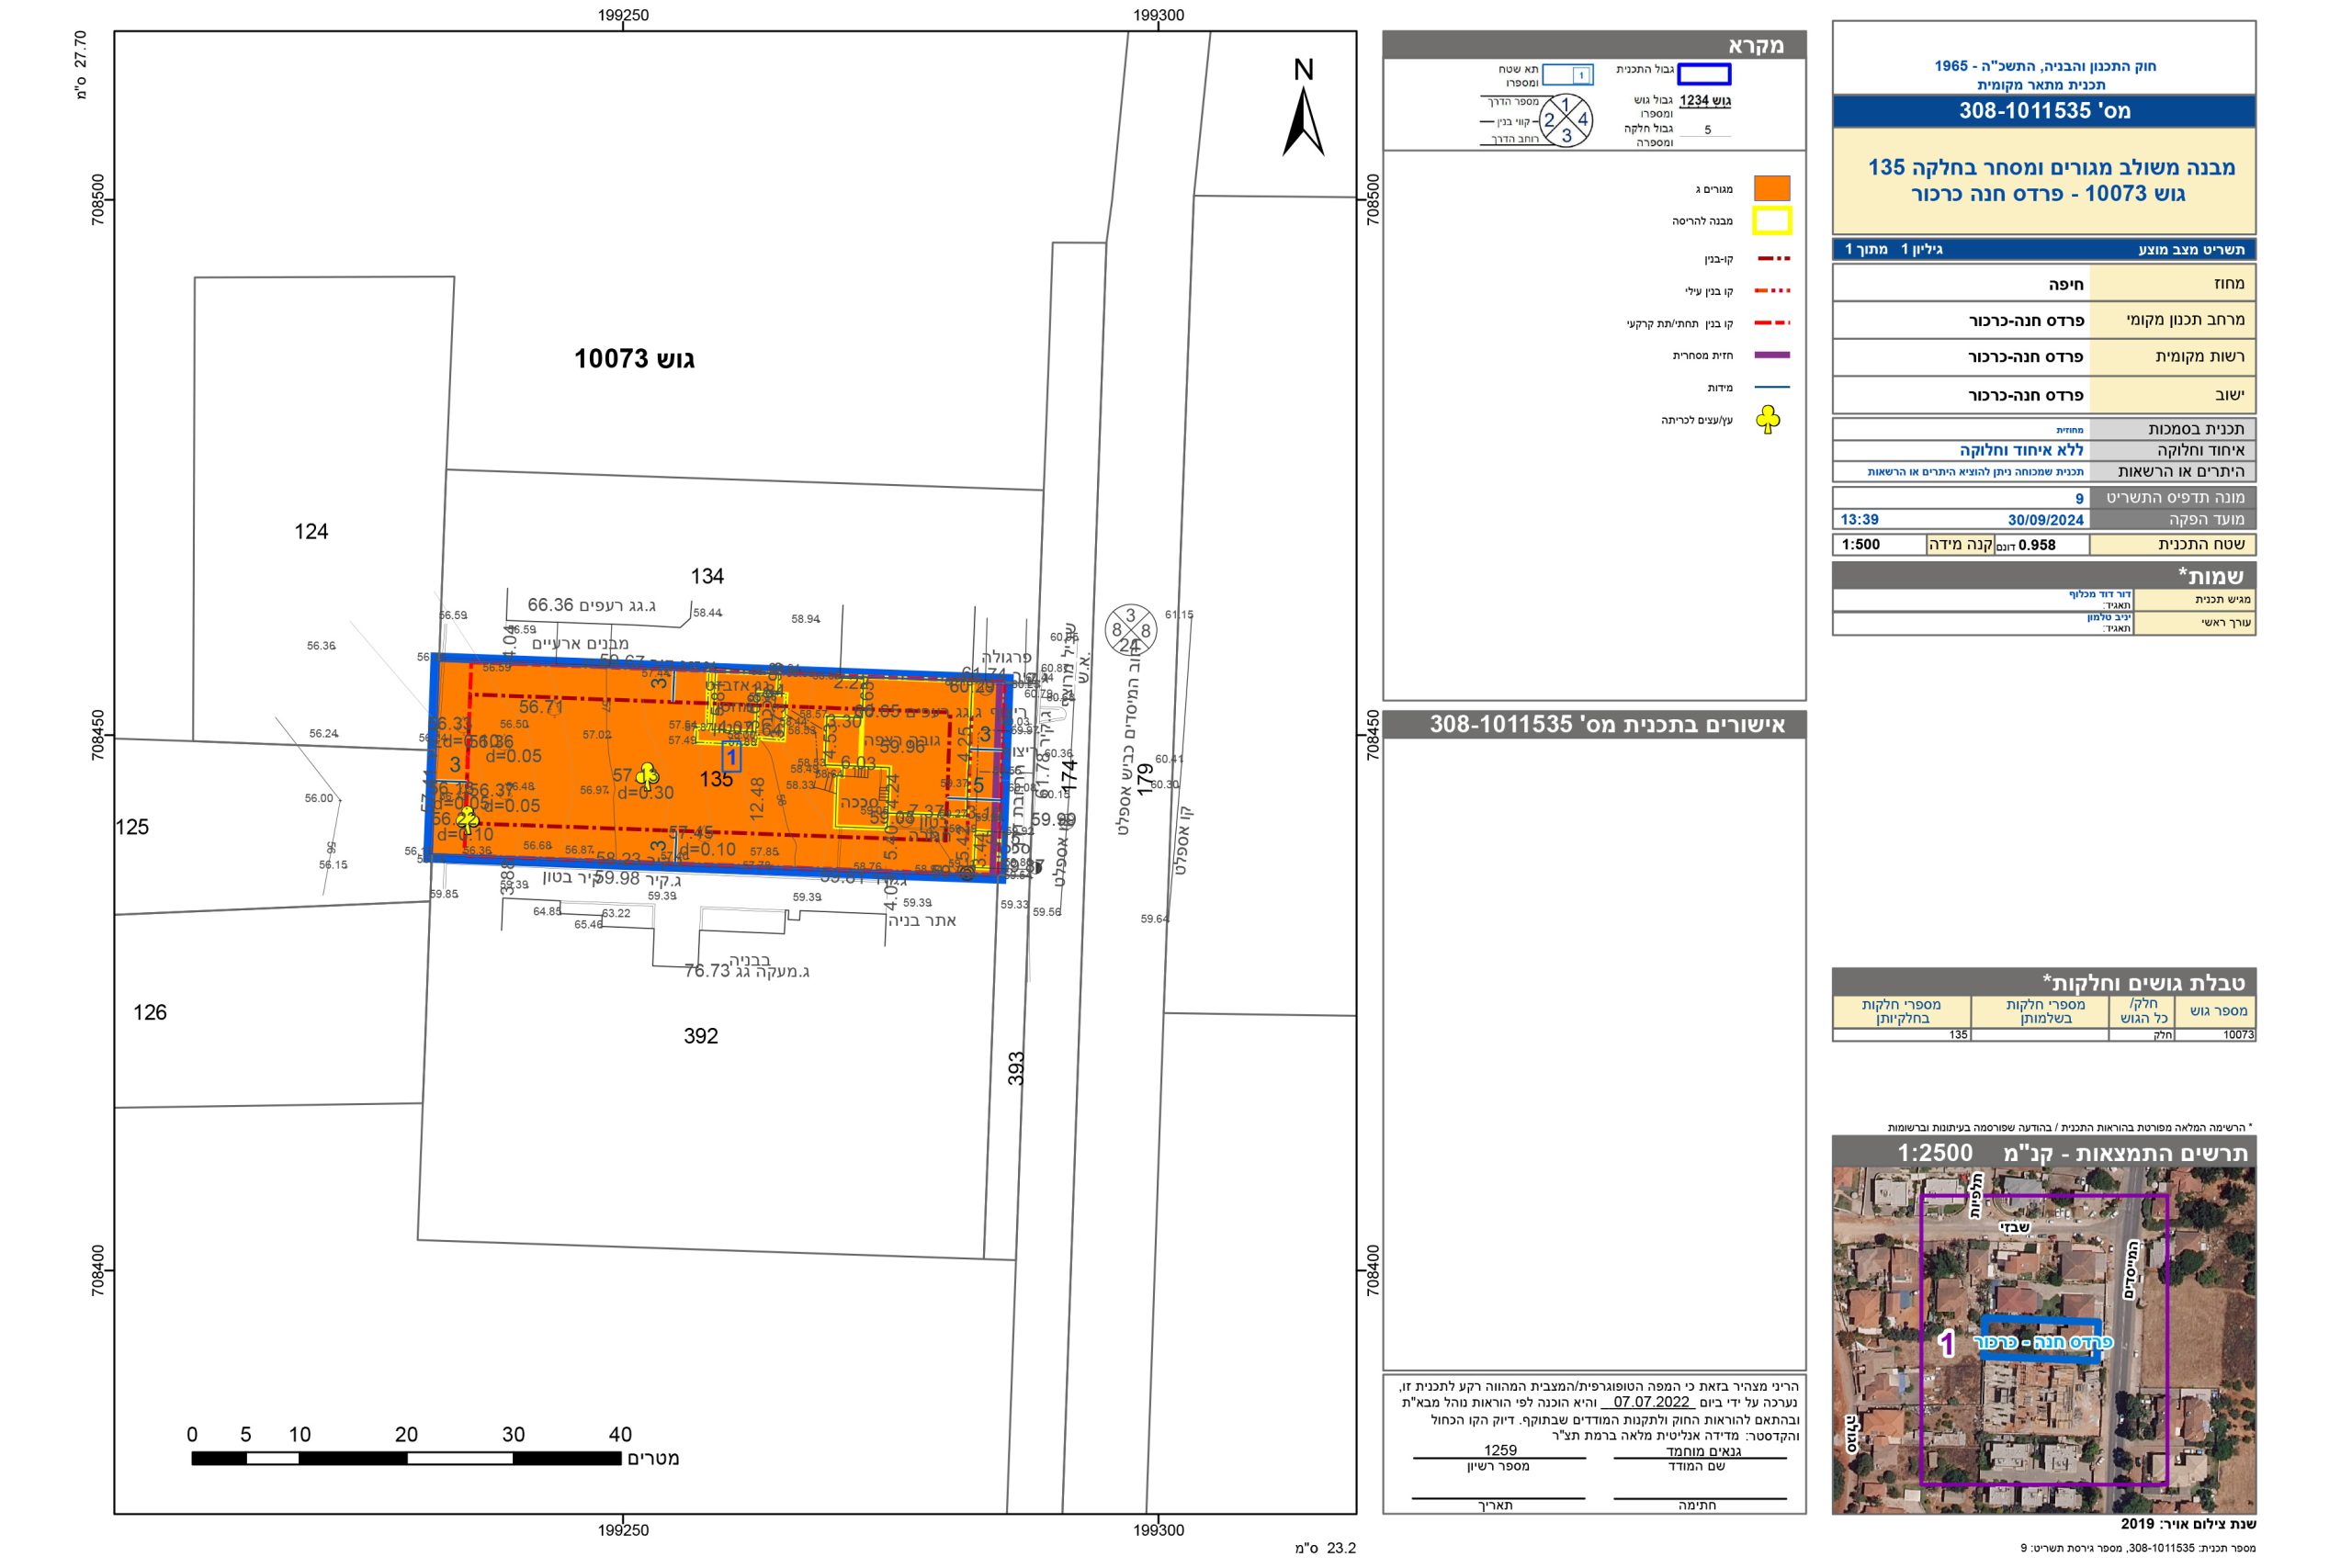
Task: Click the road circle symbol on the map
Action: tap(1131, 631)
